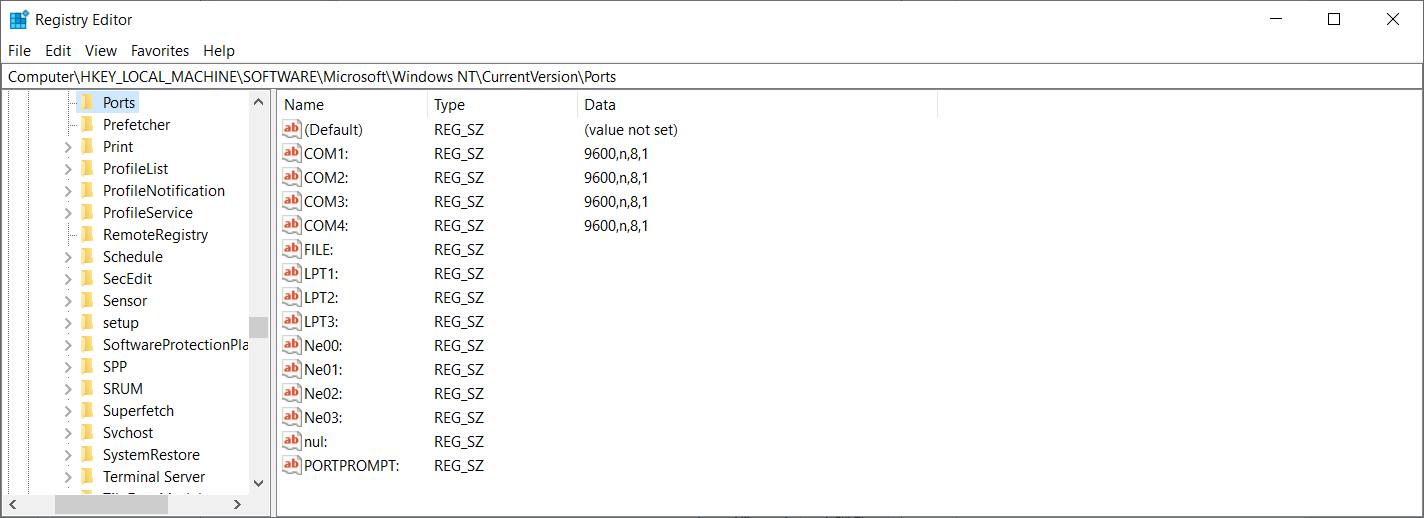Screen dimensions: 1424x518
Task: Select the Superfetch tree key
Action: [138, 410]
